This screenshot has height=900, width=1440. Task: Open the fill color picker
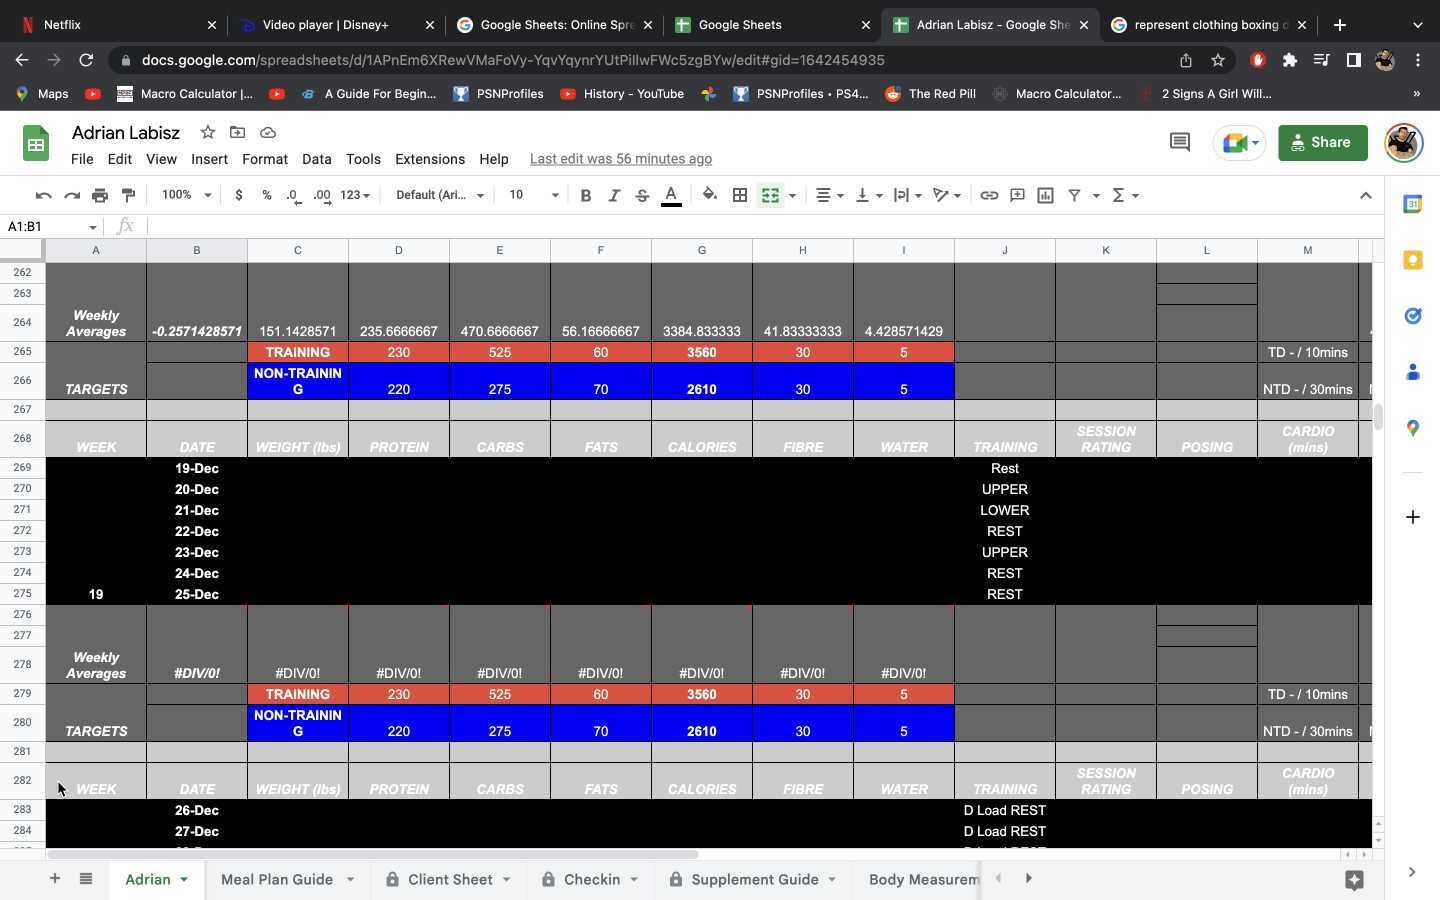710,195
